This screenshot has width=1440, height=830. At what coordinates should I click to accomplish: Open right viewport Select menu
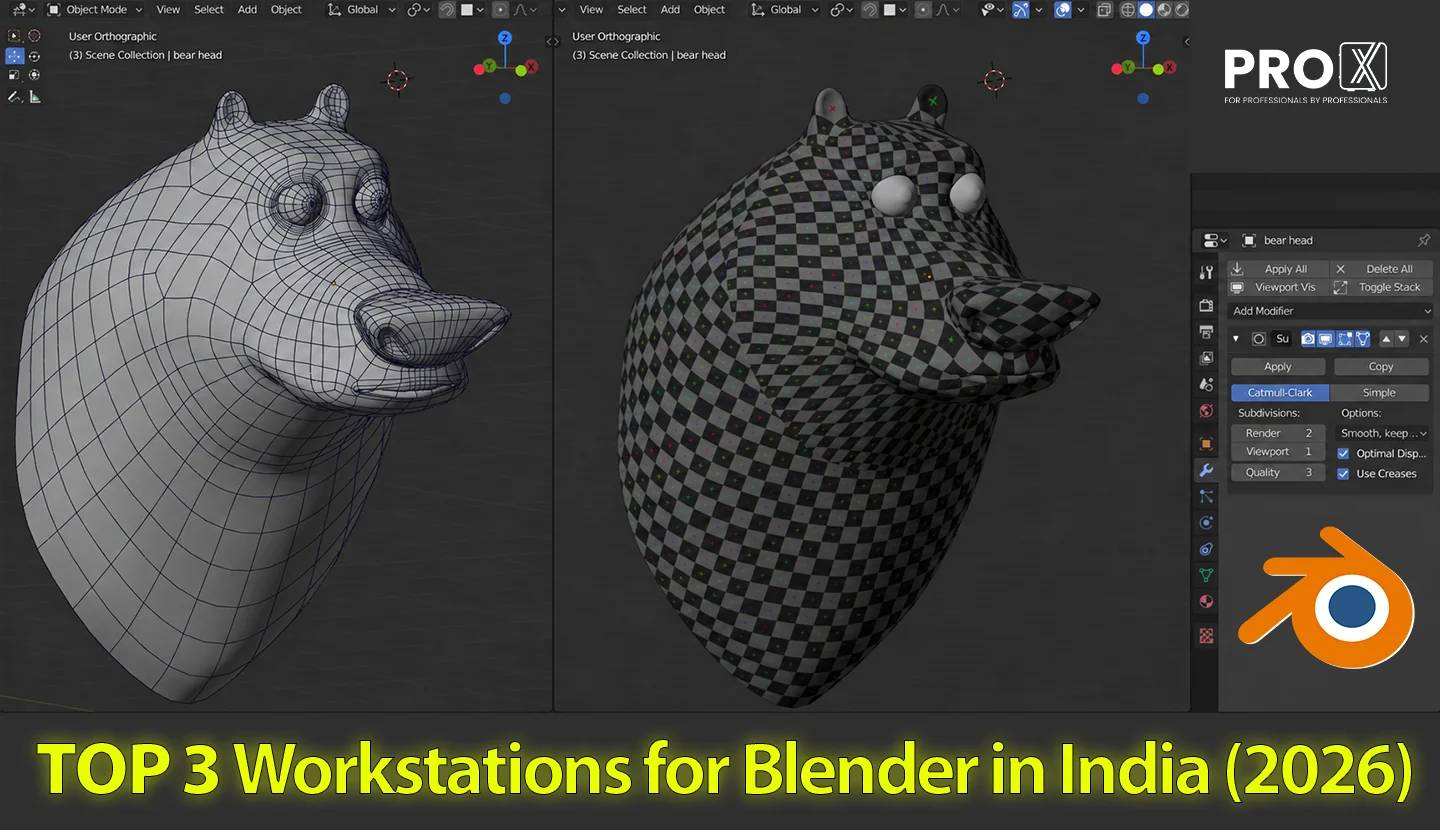click(632, 10)
